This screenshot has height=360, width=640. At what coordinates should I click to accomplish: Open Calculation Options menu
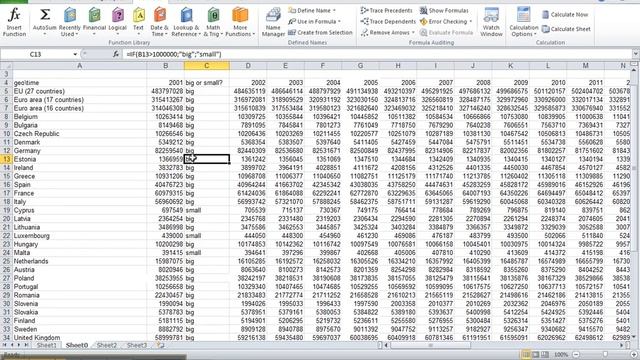(x=524, y=22)
